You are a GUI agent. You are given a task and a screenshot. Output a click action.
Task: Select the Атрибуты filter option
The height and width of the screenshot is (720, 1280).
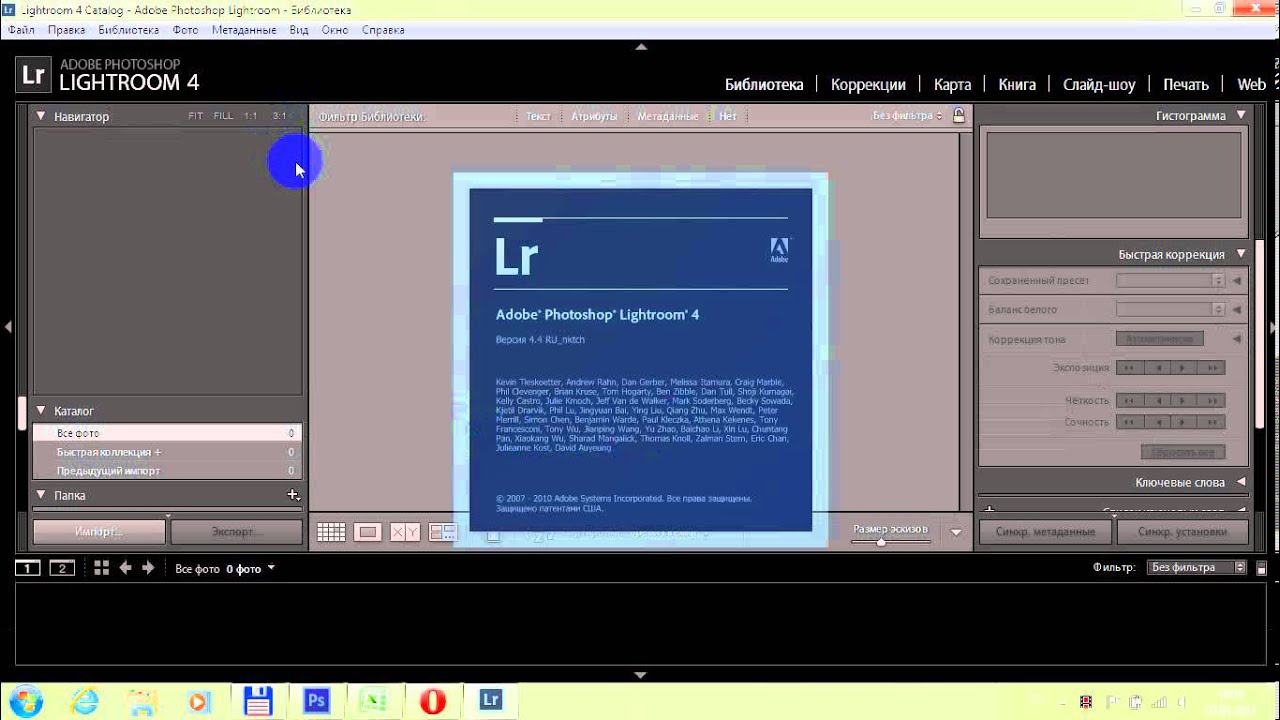tap(594, 116)
